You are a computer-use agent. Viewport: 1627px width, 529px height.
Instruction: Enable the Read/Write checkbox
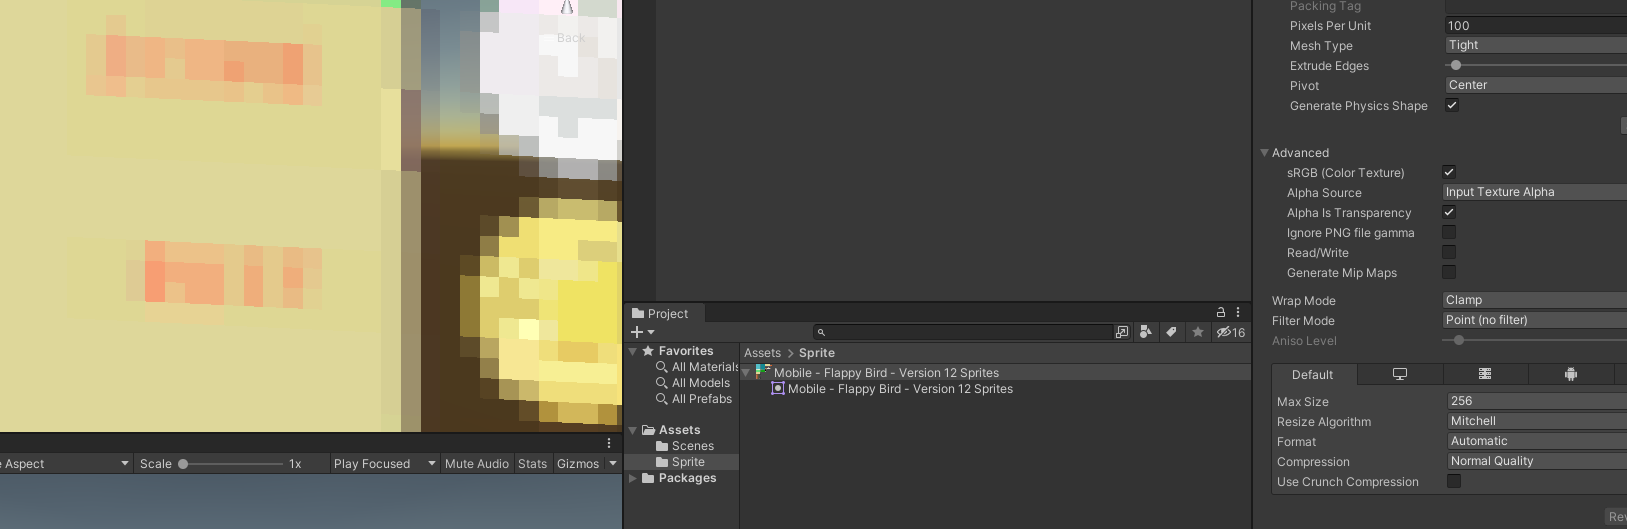pyautogui.click(x=1449, y=252)
